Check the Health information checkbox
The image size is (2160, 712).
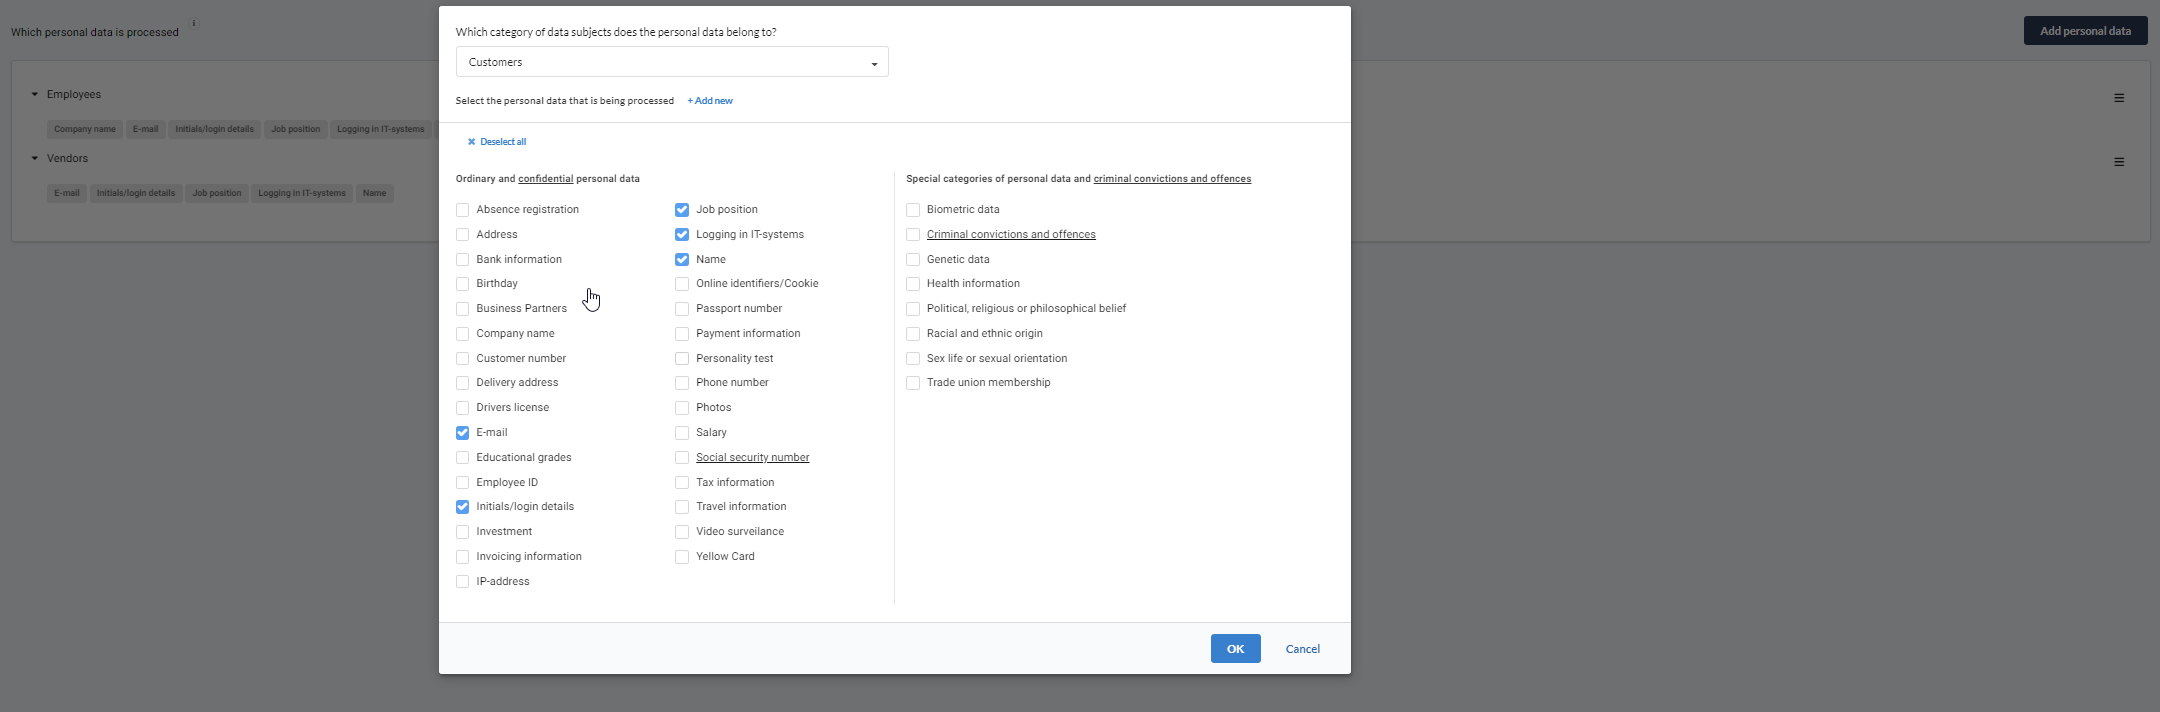coord(913,284)
